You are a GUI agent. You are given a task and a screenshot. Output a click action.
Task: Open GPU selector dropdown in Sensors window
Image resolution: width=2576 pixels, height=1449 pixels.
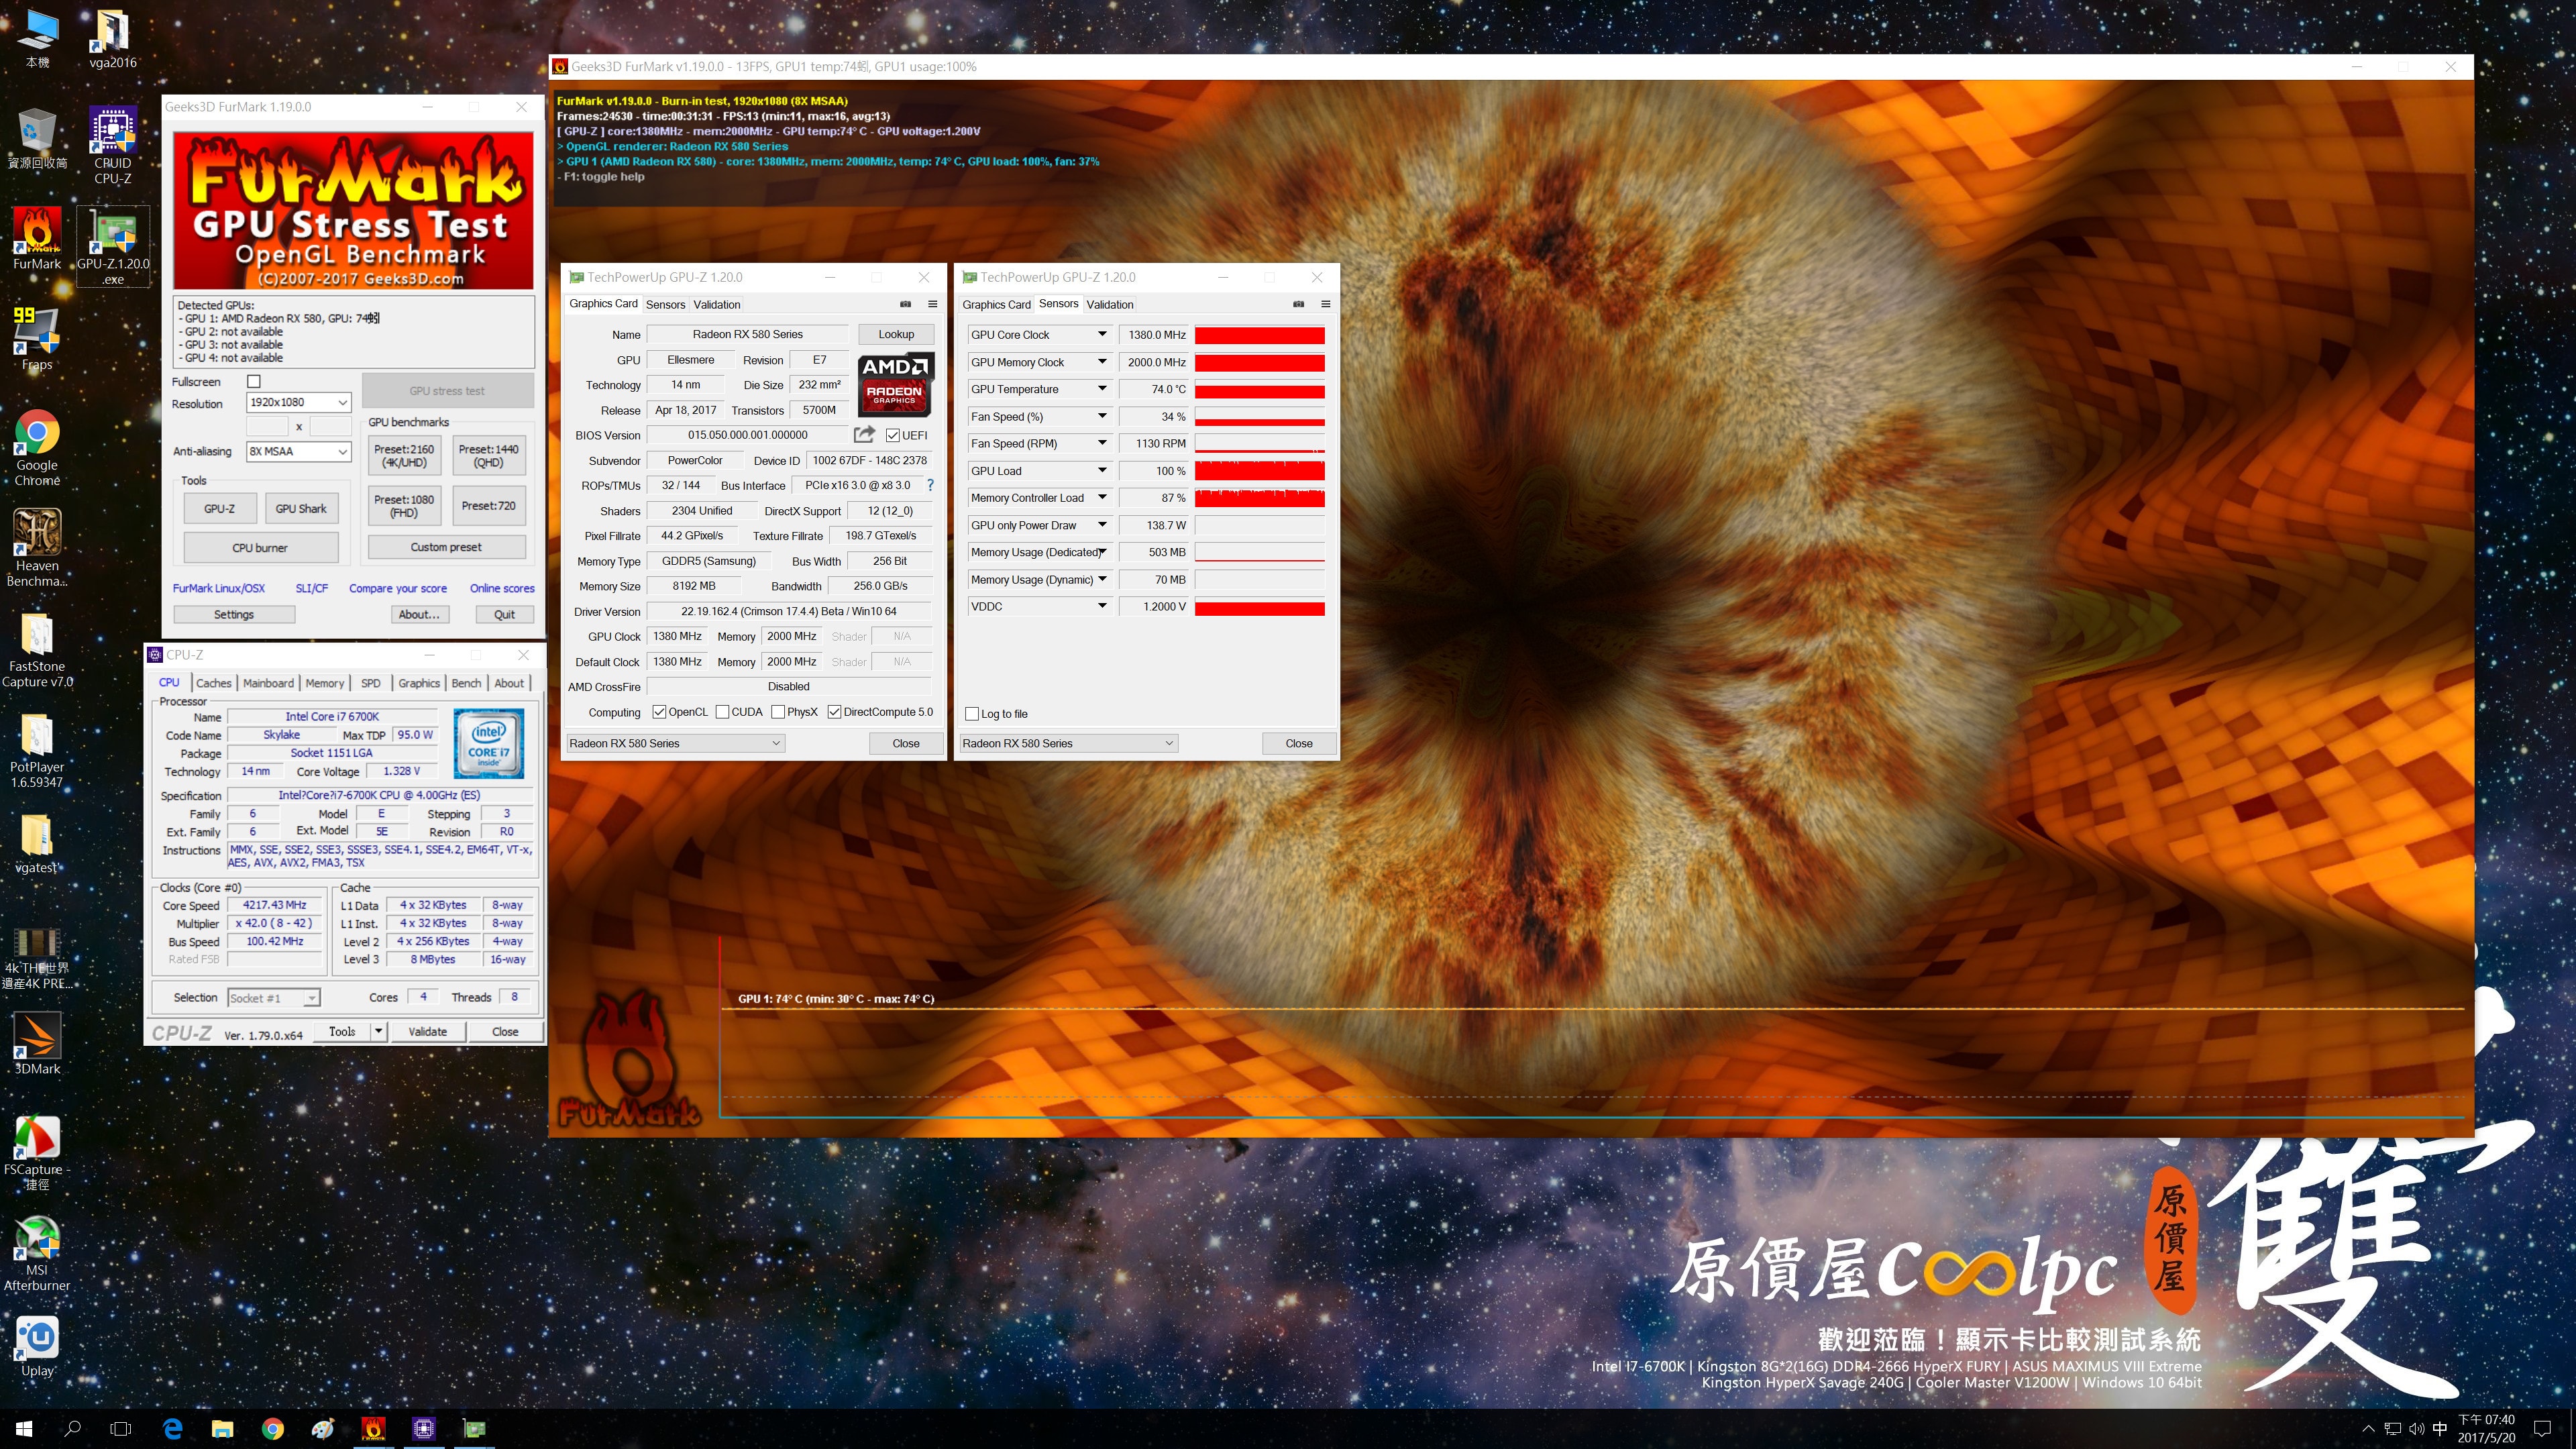click(x=1068, y=743)
